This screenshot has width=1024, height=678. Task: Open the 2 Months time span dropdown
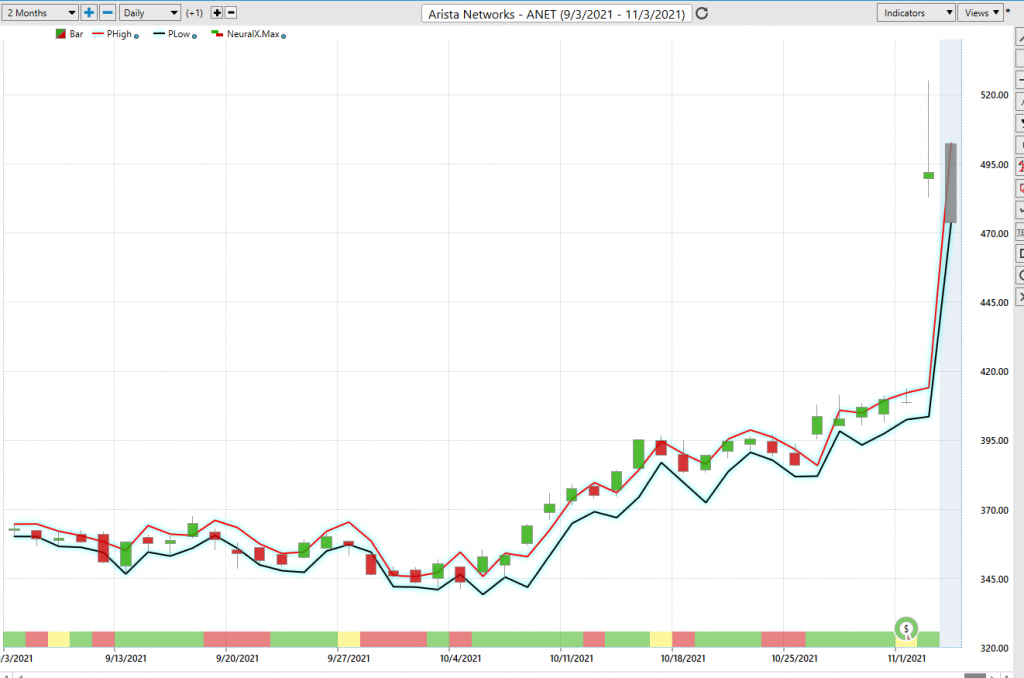tap(40, 13)
